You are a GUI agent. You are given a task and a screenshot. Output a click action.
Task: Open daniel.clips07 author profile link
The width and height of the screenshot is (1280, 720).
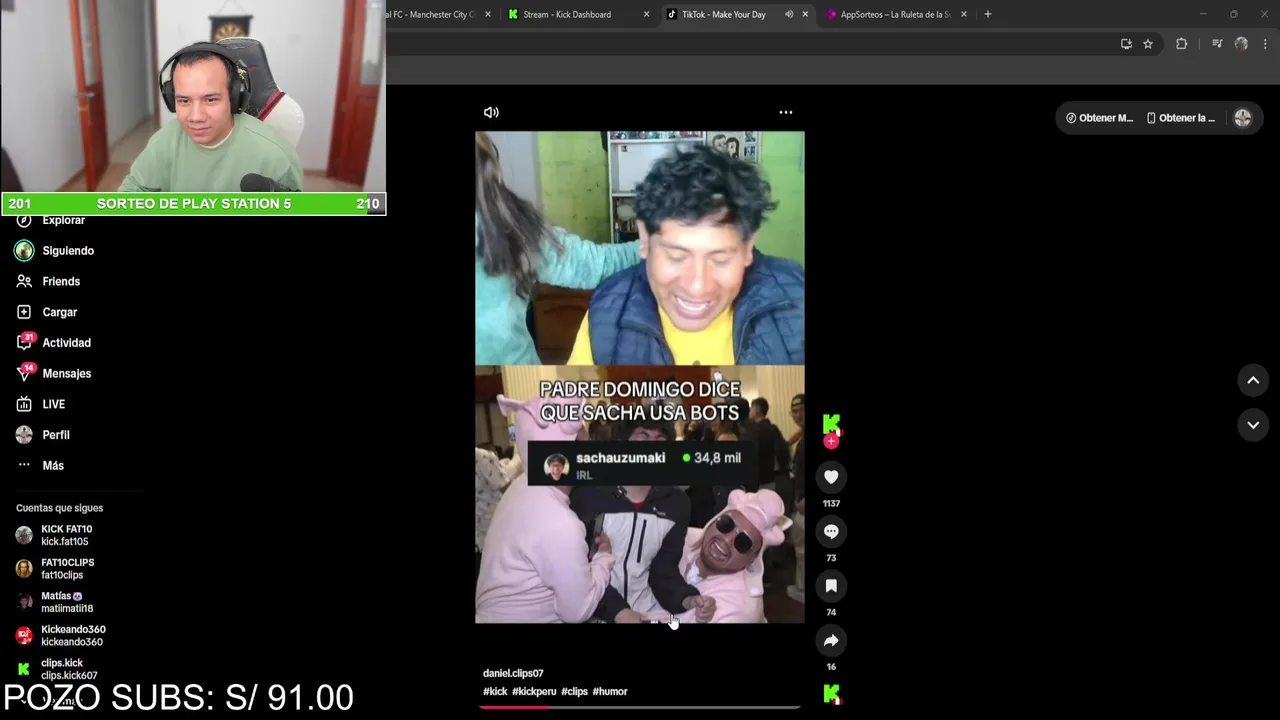pos(513,673)
